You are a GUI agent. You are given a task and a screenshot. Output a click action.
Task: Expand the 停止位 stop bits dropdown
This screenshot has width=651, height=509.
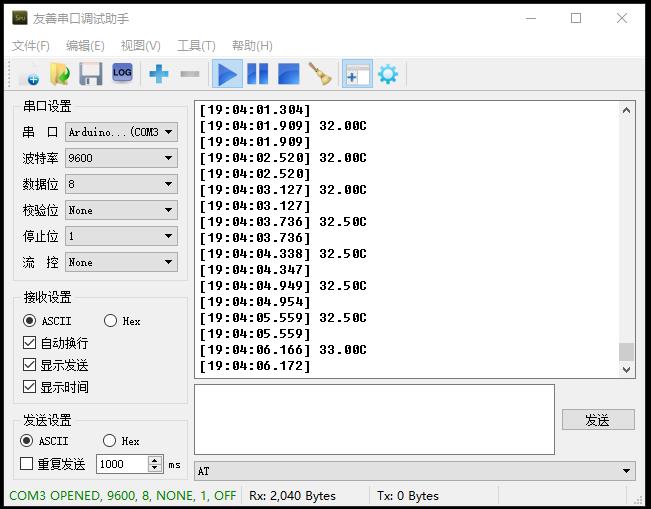121,236
